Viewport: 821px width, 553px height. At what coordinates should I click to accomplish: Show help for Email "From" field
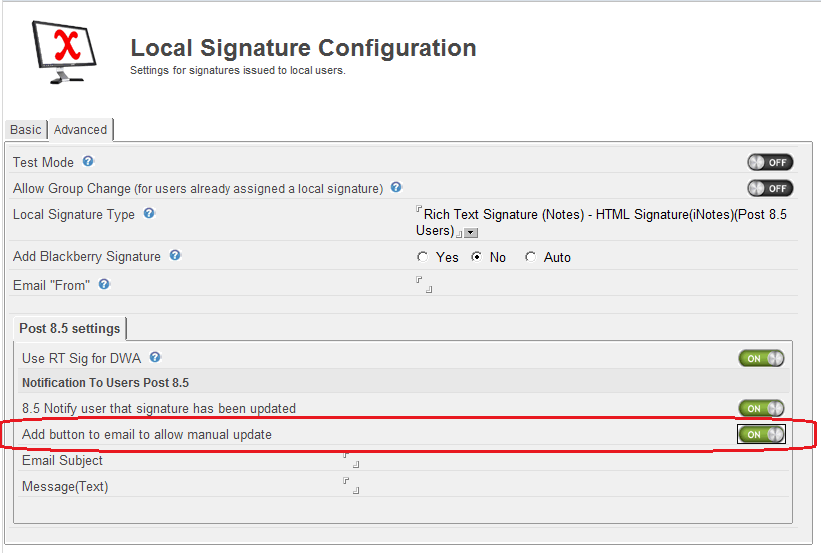tap(104, 284)
